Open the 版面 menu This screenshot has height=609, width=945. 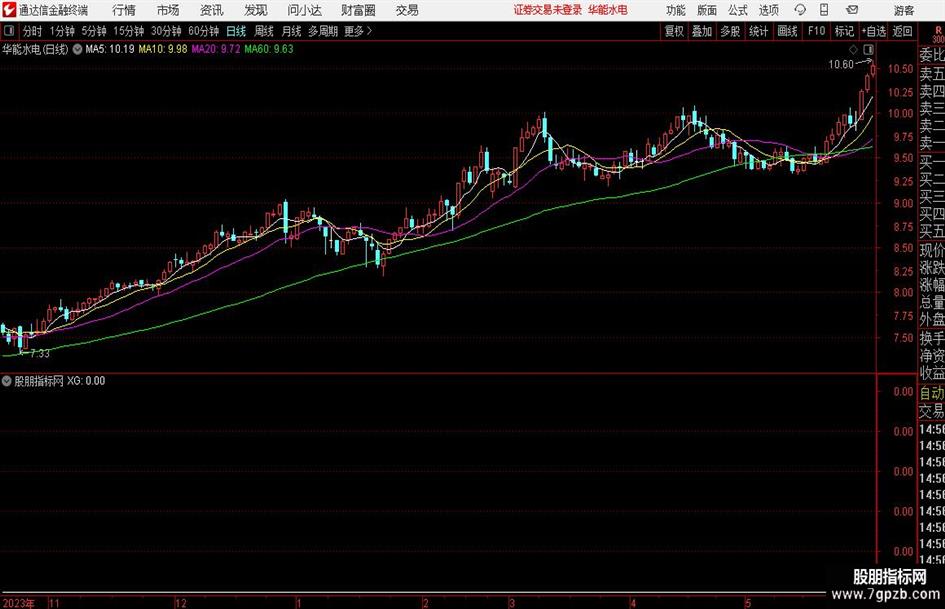[x=707, y=10]
